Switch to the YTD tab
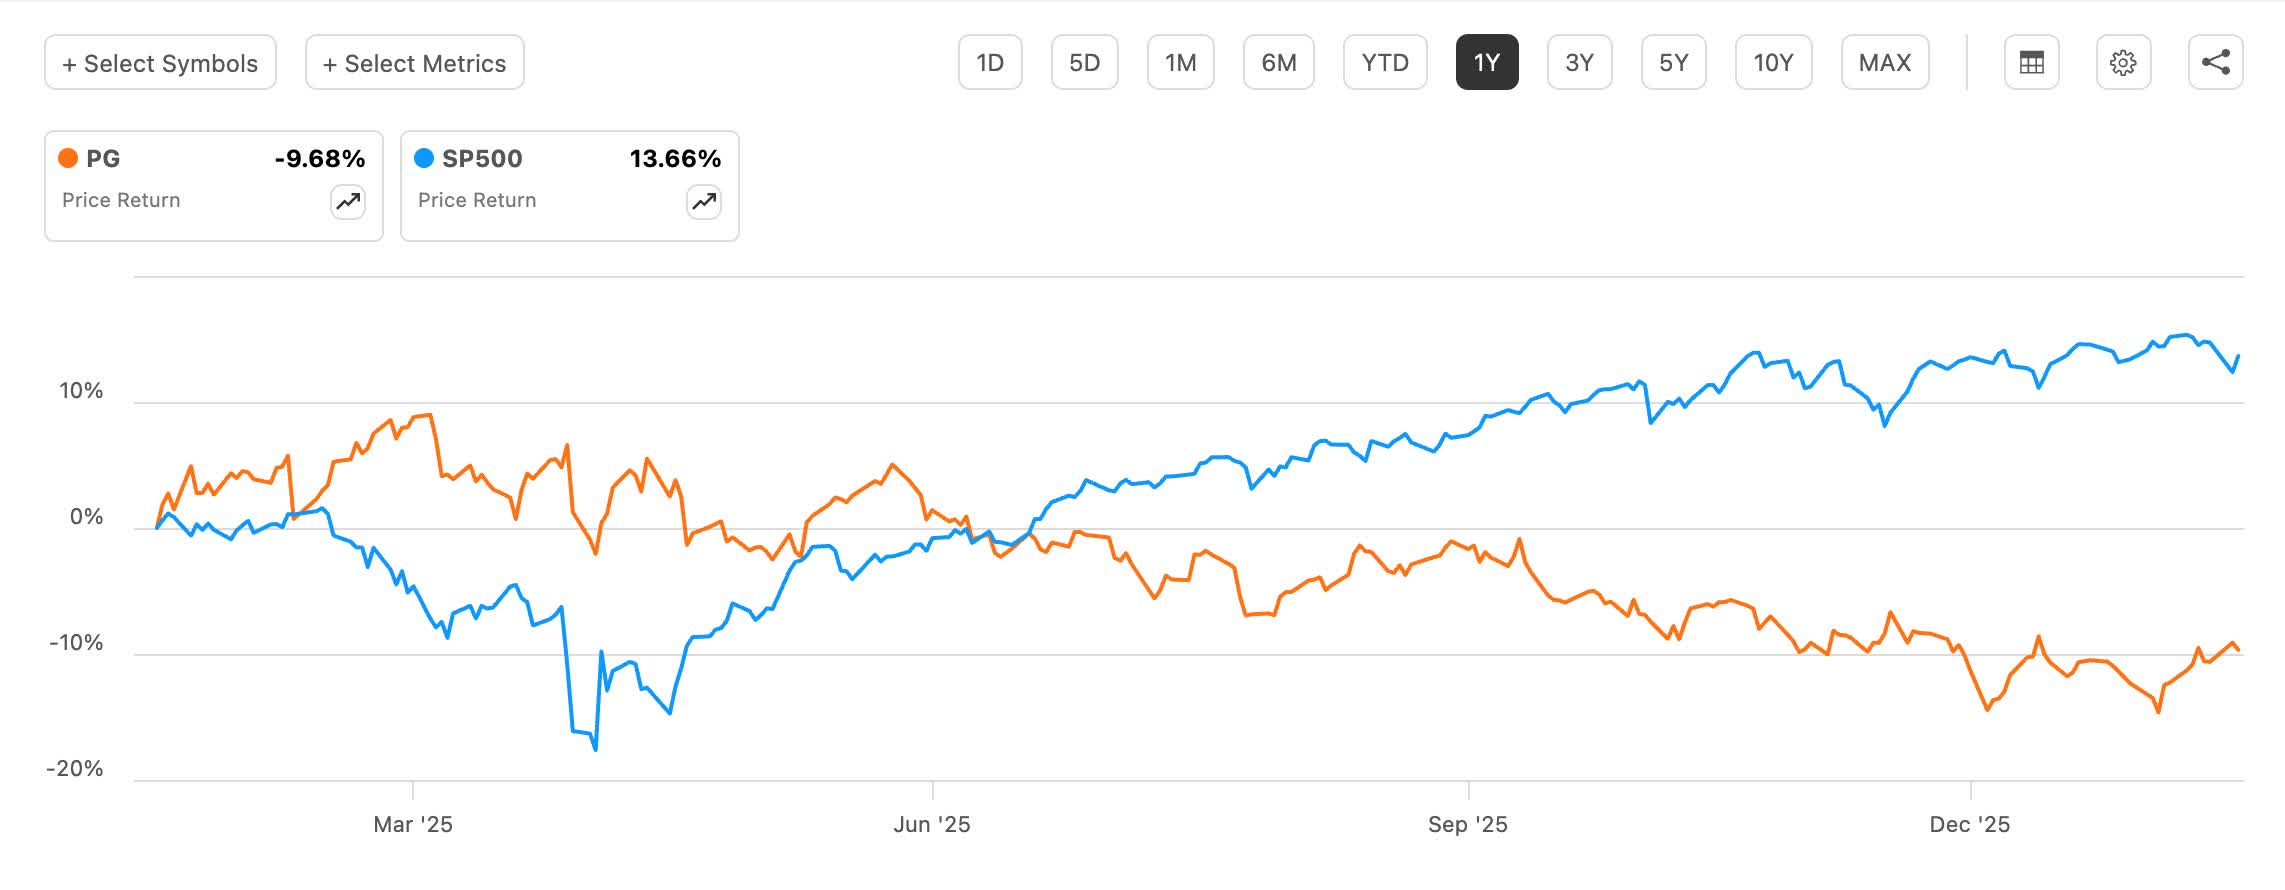The image size is (2285, 890). click(1386, 62)
